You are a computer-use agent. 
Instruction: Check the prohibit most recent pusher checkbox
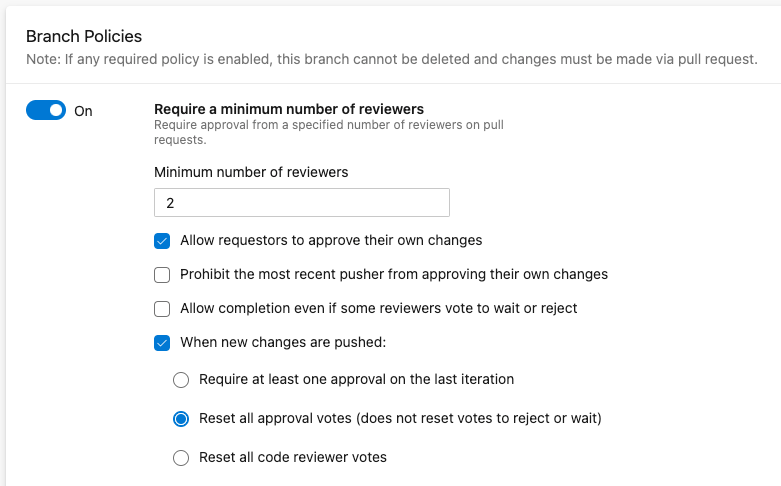pyautogui.click(x=162, y=275)
